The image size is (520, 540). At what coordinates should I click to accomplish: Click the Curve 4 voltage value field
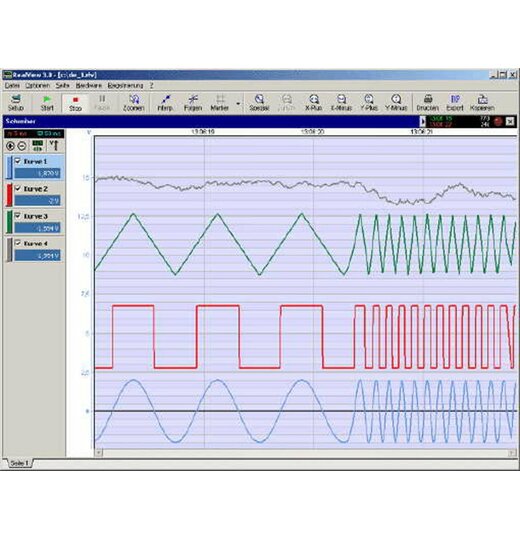coord(38,255)
